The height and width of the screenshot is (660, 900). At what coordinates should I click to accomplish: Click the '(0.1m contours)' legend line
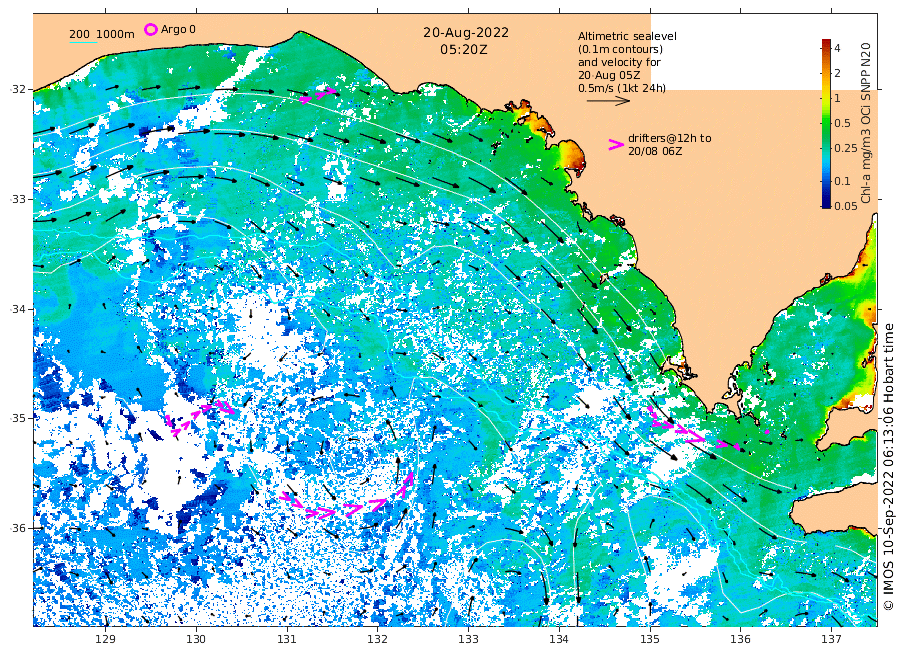620,49
